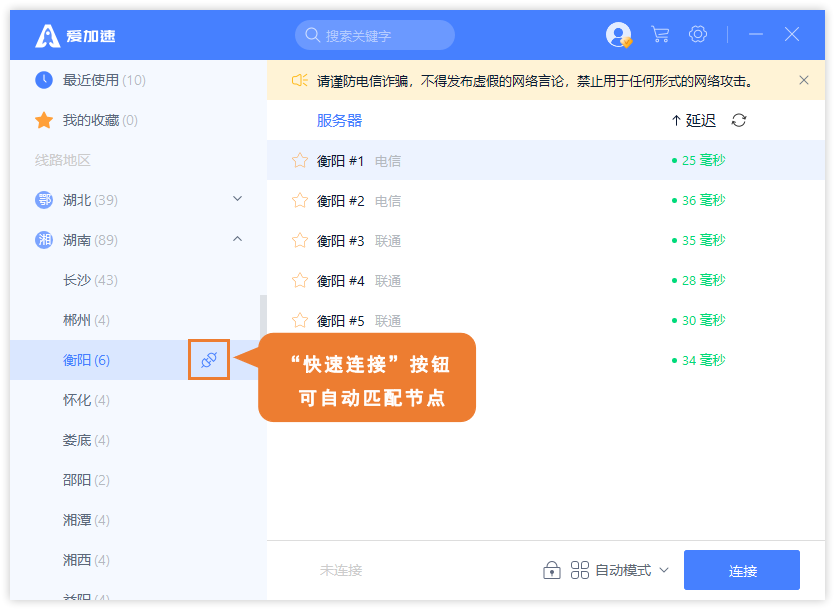Sort servers by 延迟 column header

click(693, 121)
